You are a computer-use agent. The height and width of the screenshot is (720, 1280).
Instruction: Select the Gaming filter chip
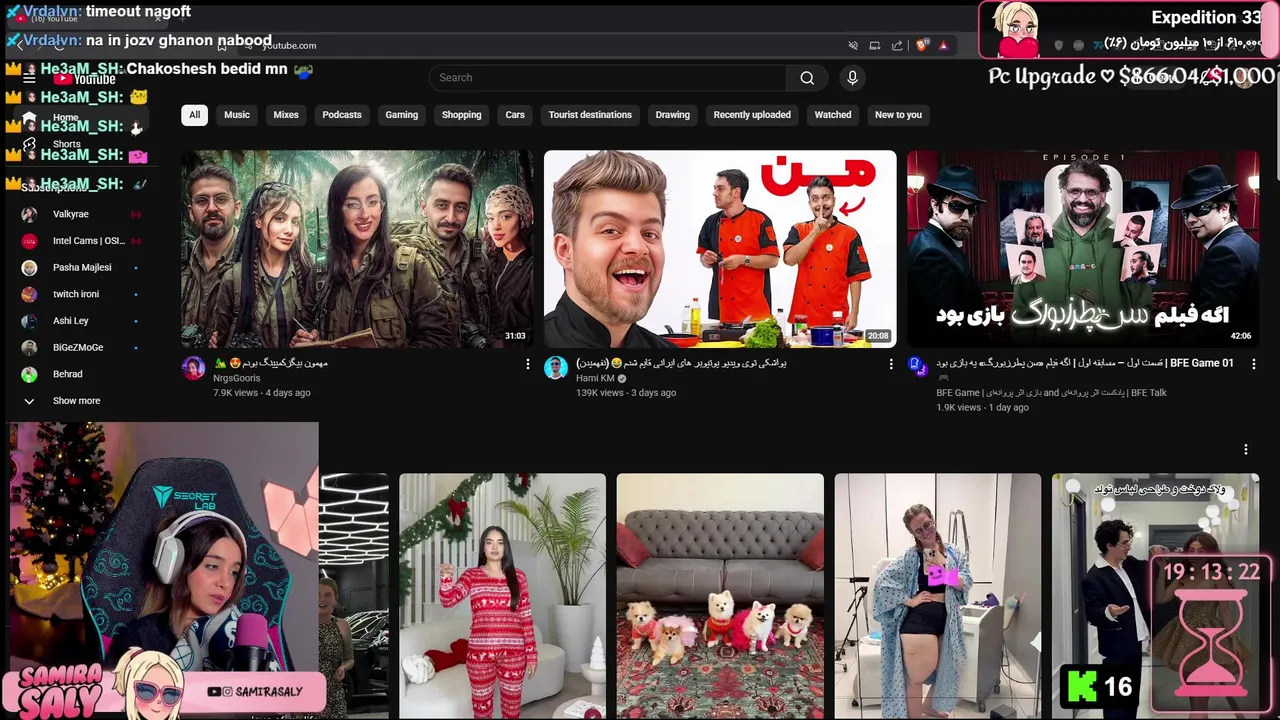(x=402, y=115)
